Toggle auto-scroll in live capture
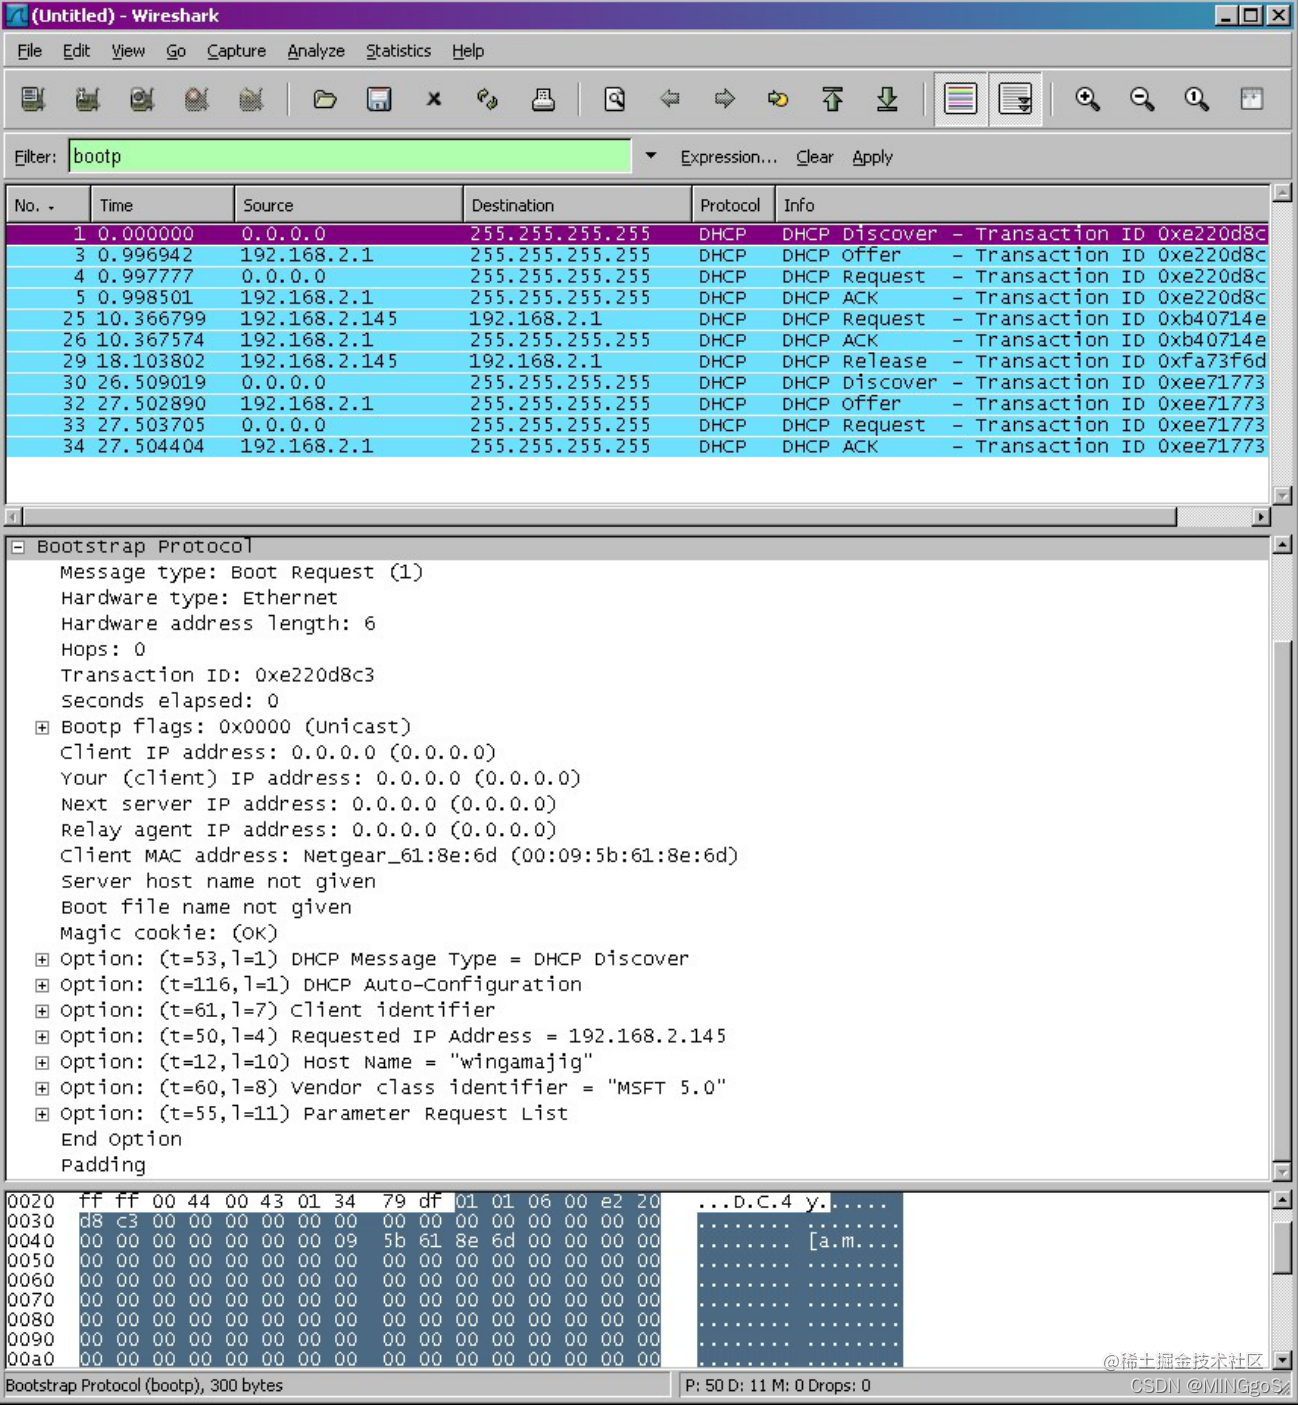The image size is (1298, 1406). 1016,99
